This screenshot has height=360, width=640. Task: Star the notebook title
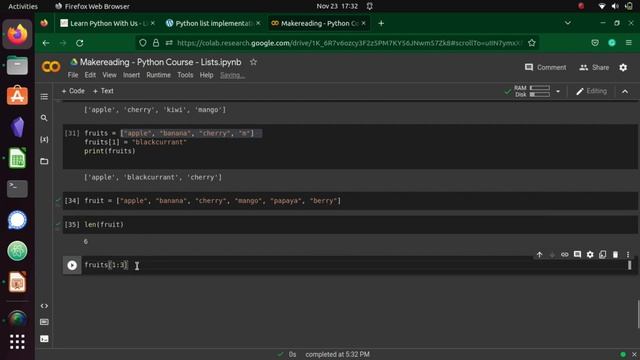click(253, 62)
